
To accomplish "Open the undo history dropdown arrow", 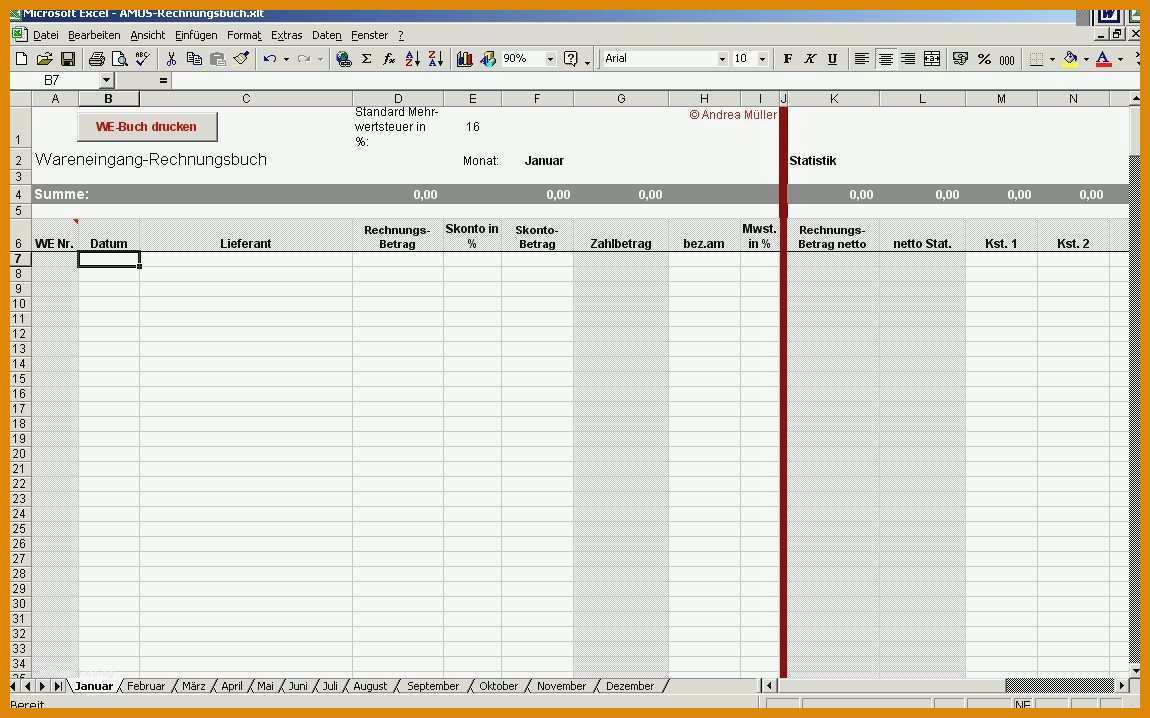I will click(286, 59).
